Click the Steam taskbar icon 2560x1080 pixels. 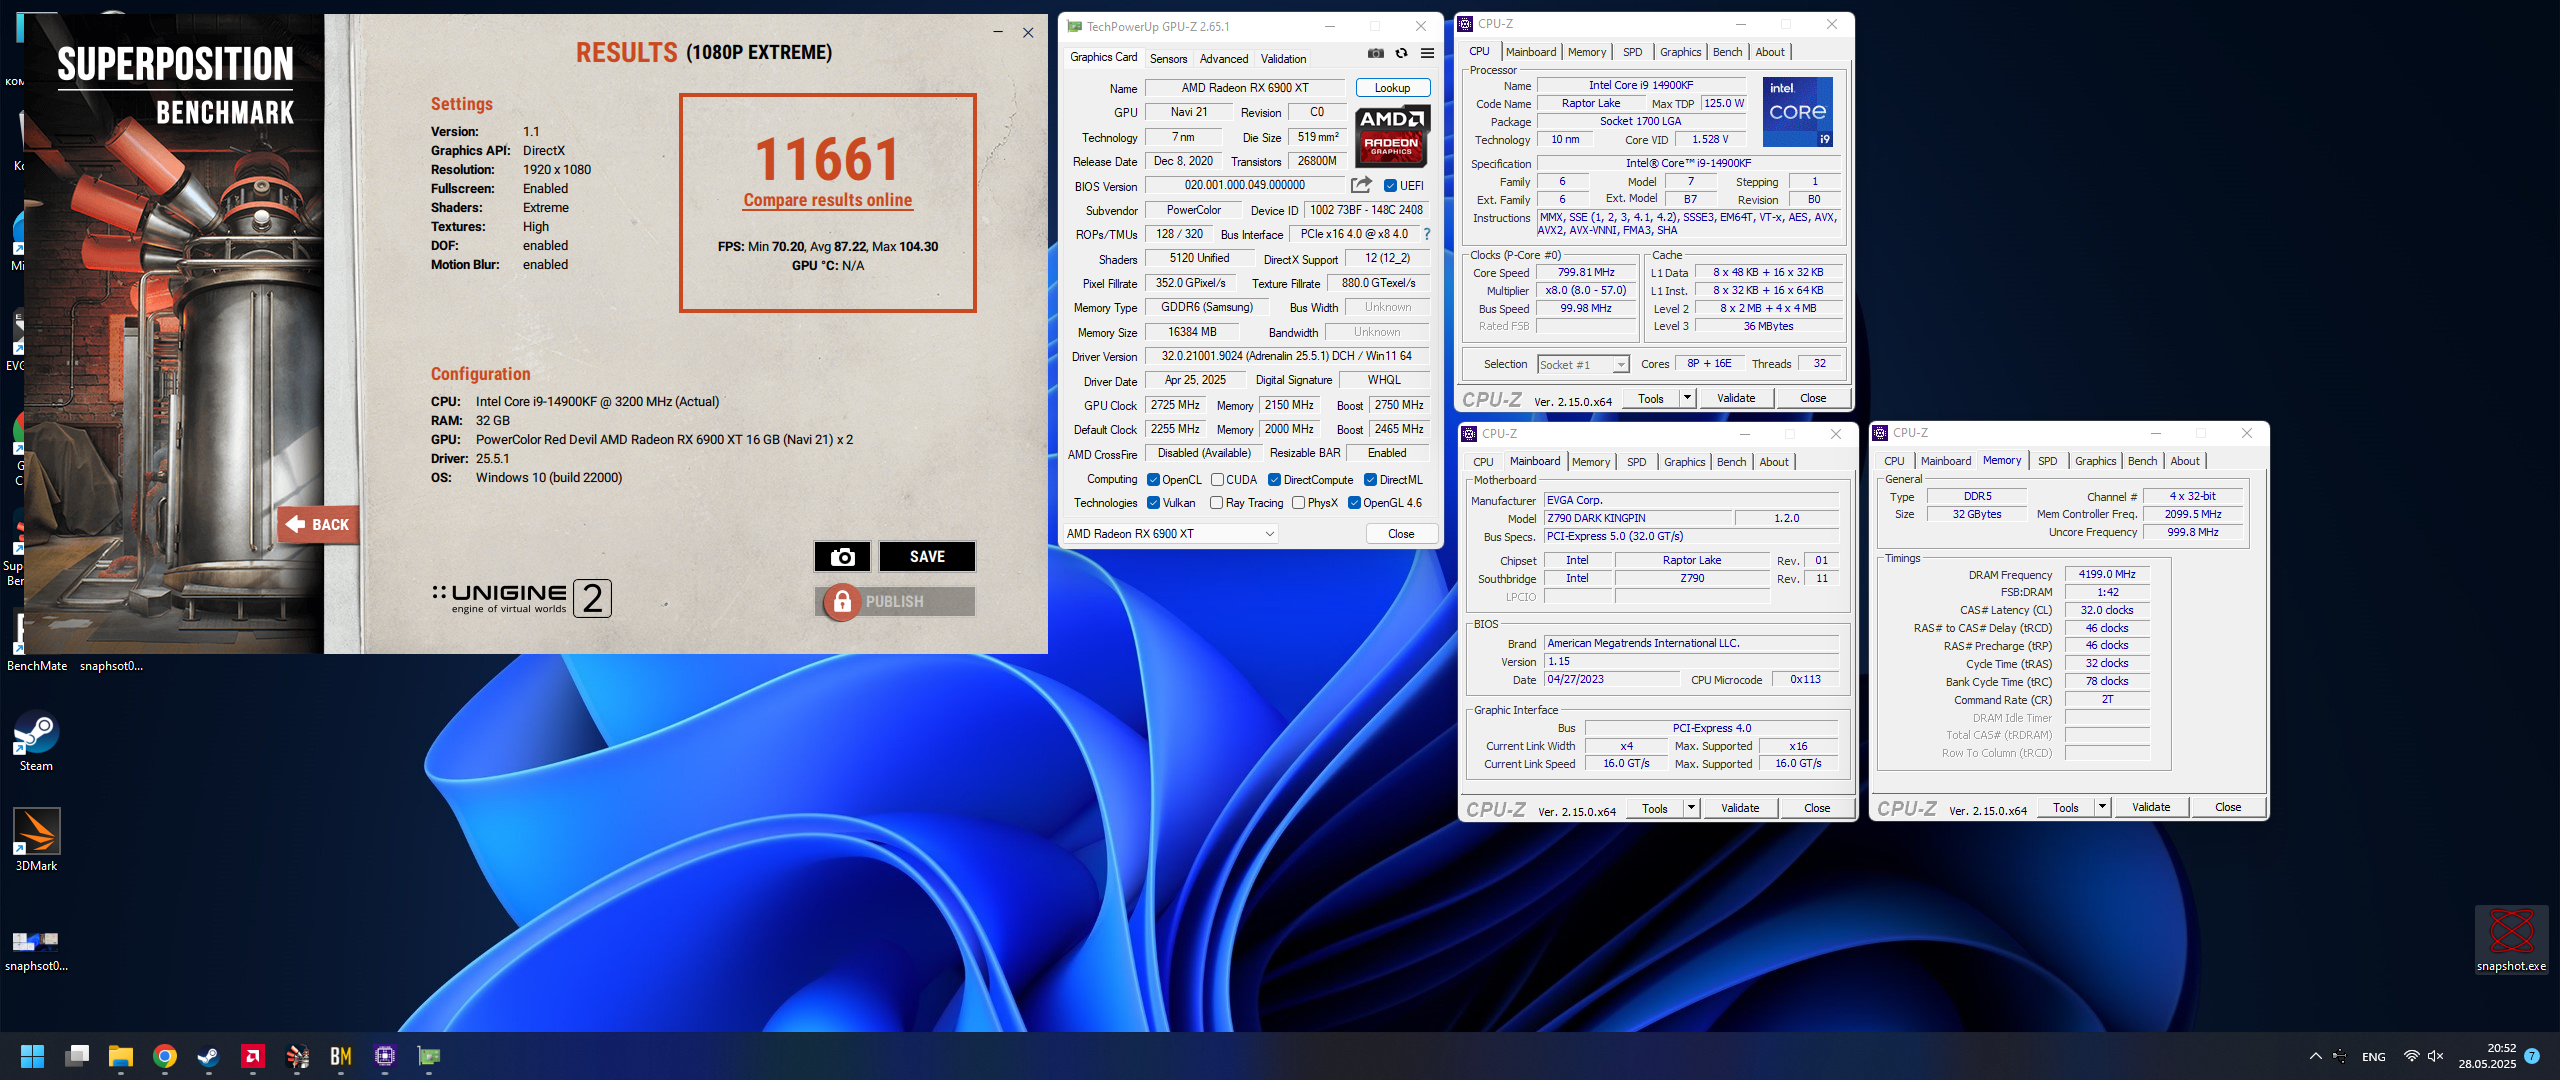point(209,1056)
